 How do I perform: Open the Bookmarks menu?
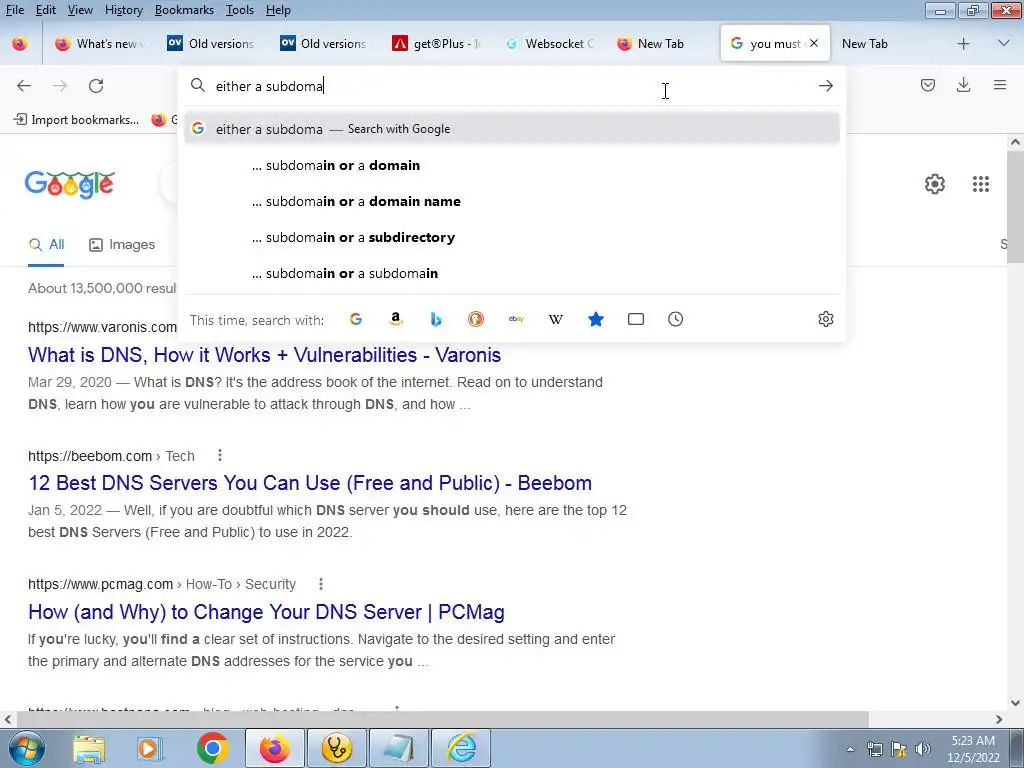point(184,10)
